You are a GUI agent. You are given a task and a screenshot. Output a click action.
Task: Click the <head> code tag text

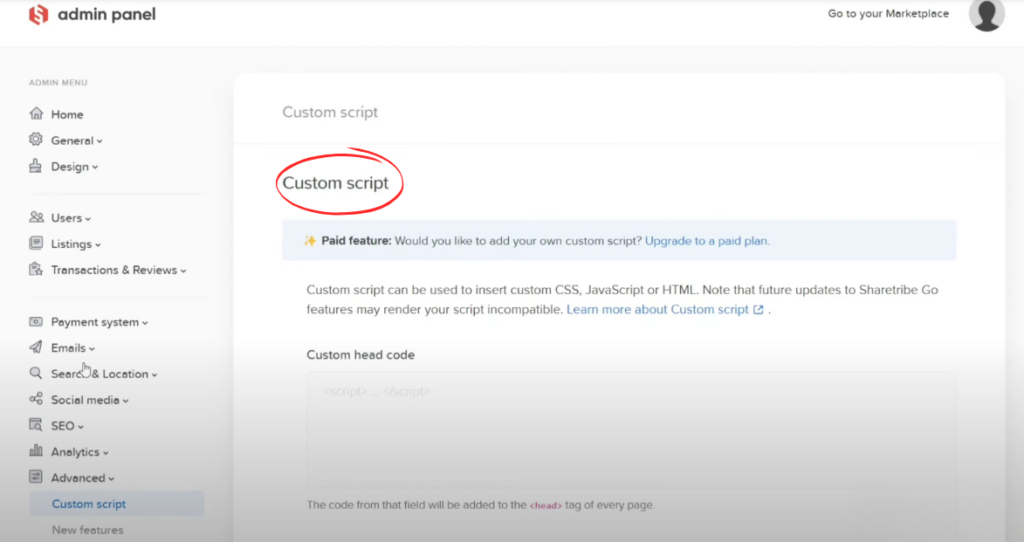tap(545, 505)
